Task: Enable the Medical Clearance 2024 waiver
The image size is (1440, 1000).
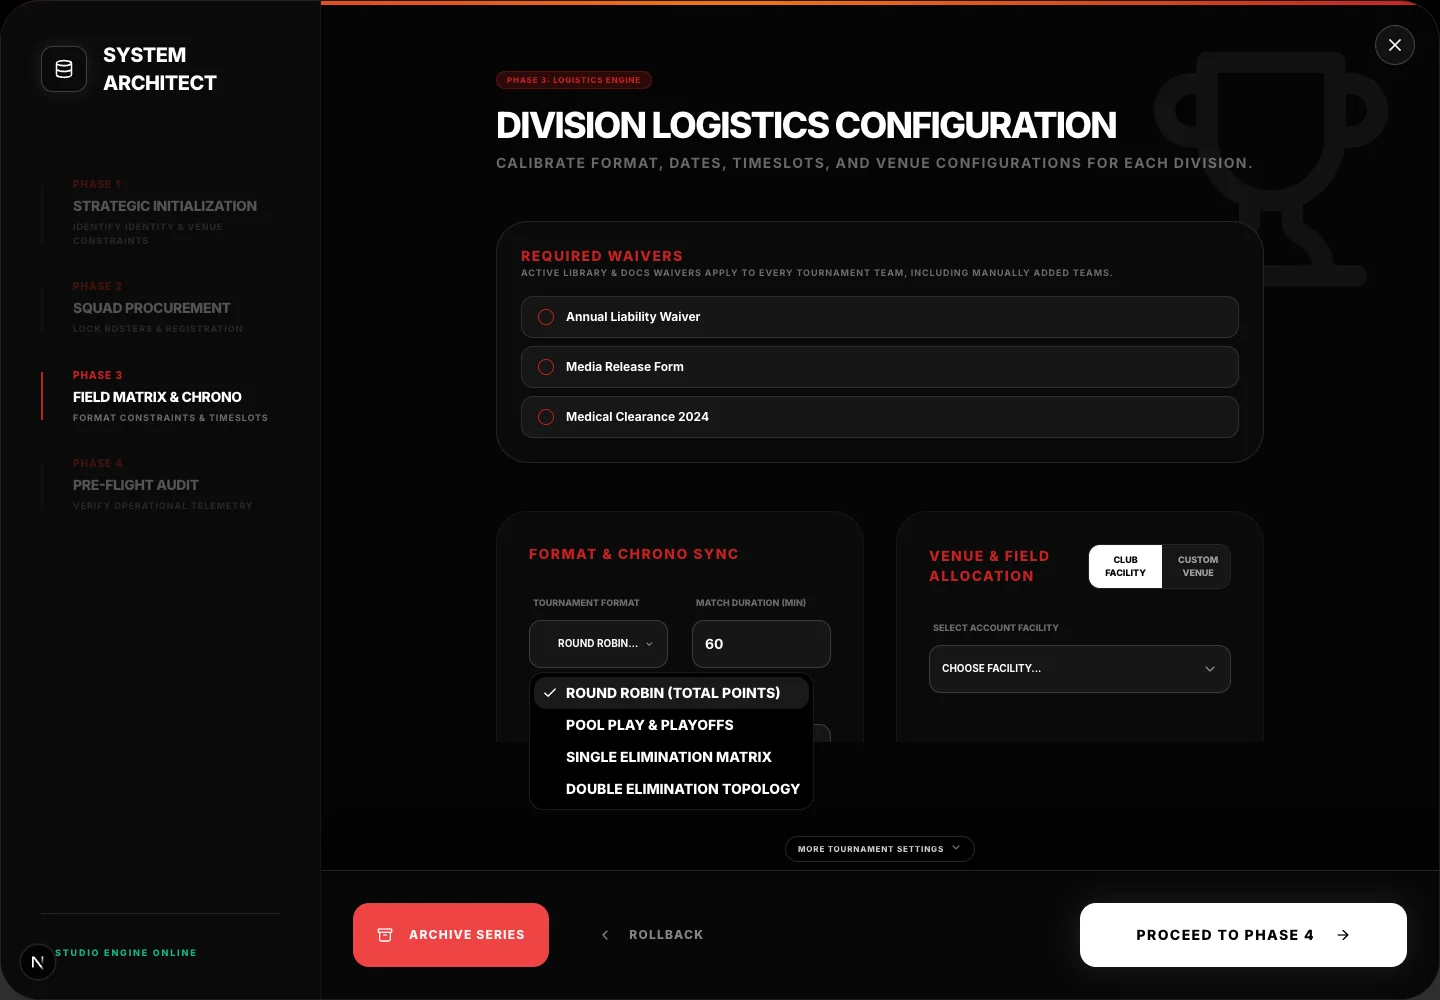Action: 880,417
